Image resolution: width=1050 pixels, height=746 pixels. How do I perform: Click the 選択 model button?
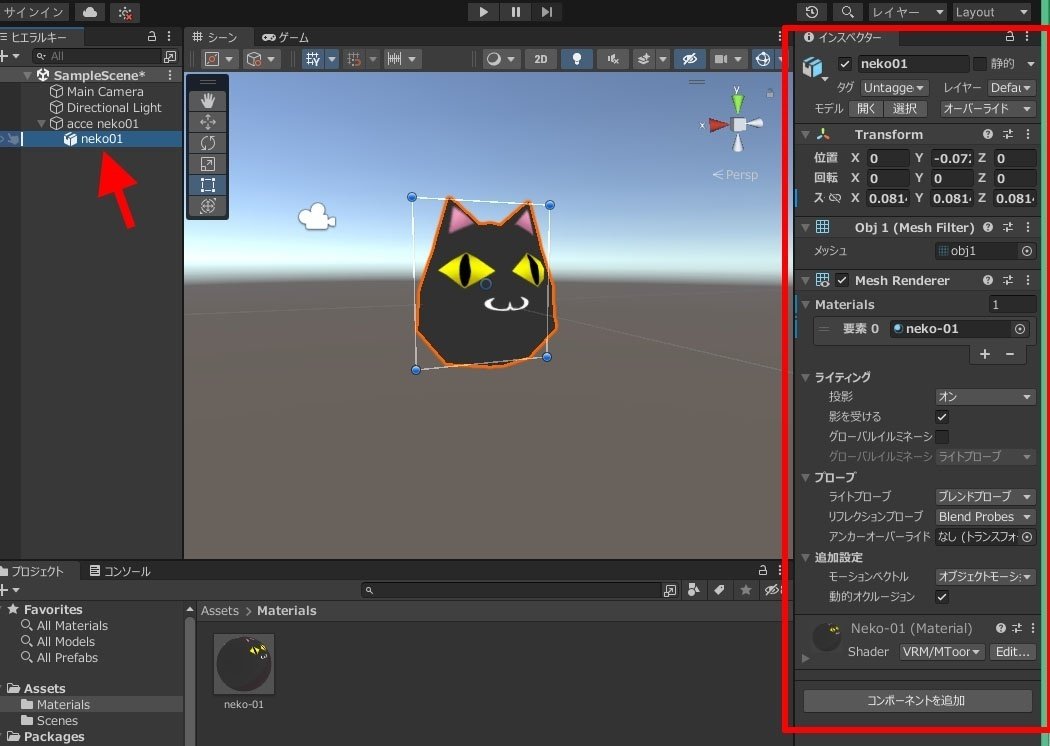point(905,108)
